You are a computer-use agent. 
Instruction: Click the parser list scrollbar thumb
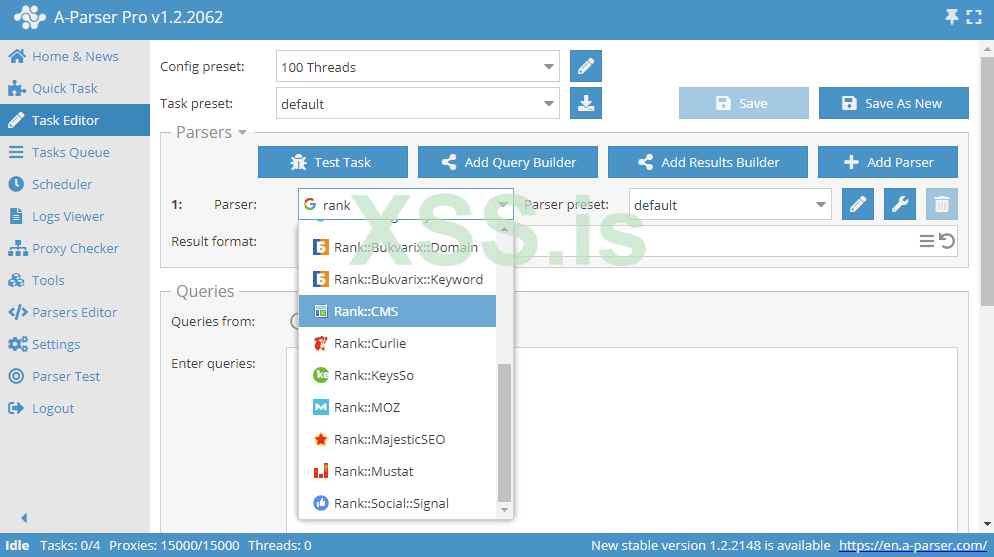coord(504,433)
